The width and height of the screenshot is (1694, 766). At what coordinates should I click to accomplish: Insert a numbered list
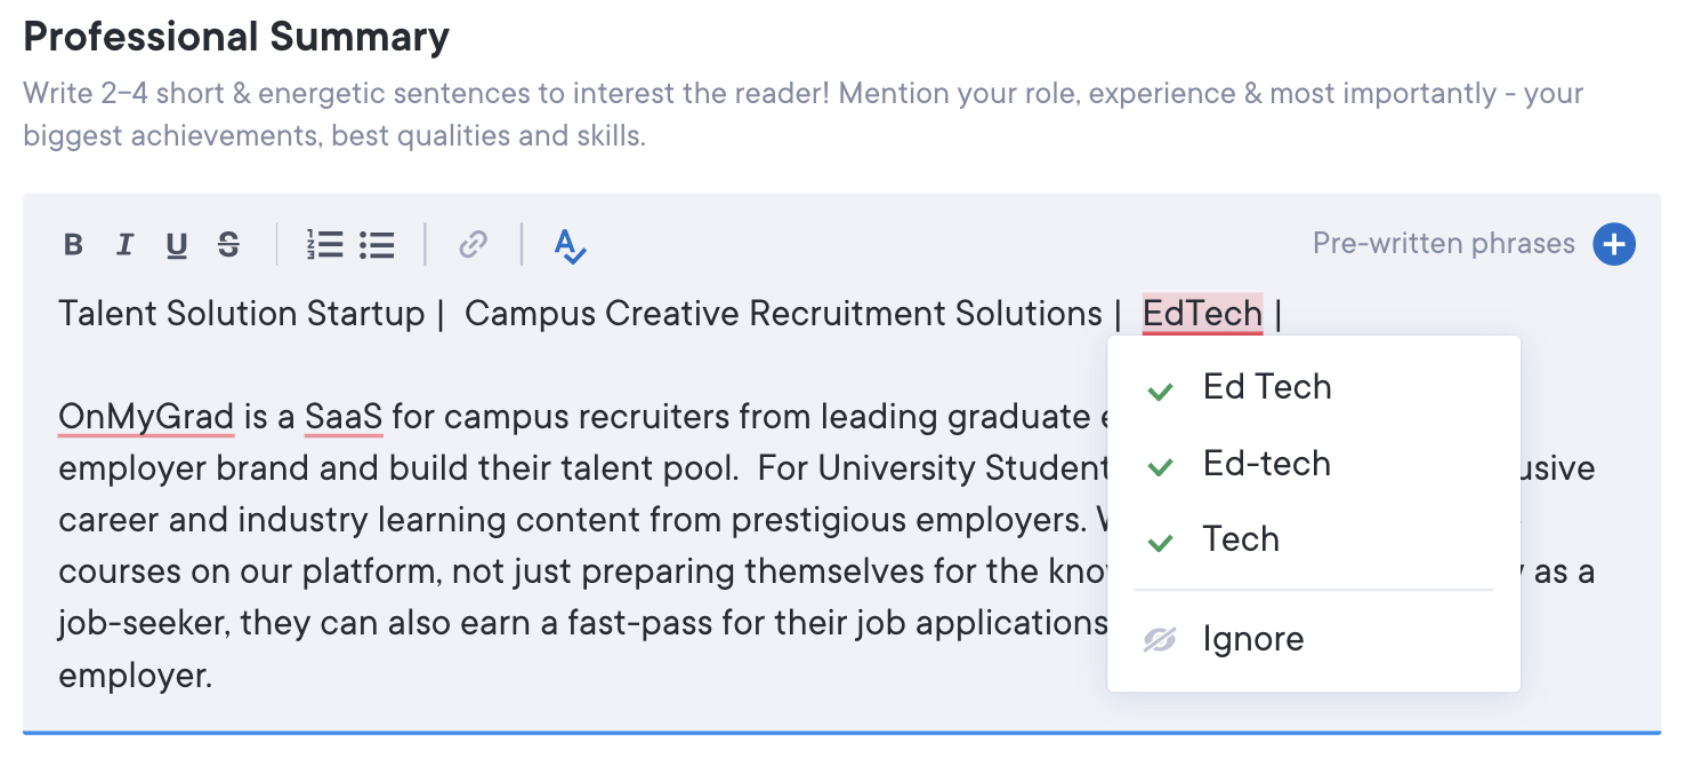[x=324, y=245]
